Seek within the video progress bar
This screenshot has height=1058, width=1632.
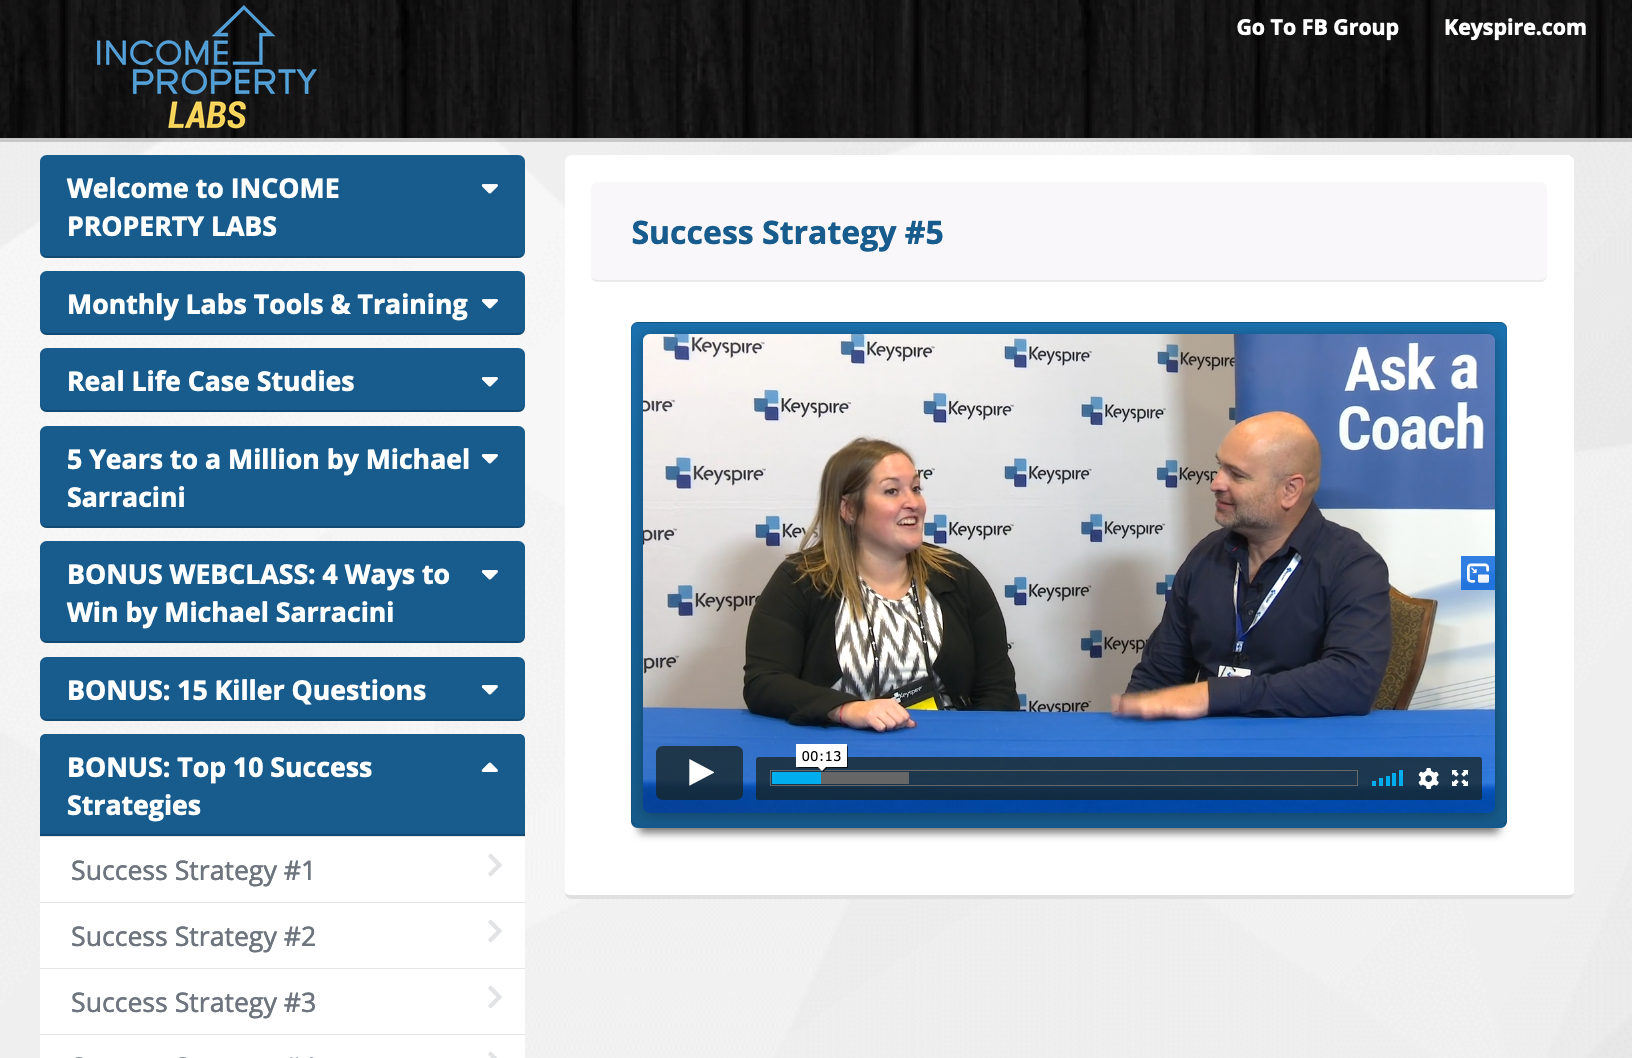pos(1063,778)
